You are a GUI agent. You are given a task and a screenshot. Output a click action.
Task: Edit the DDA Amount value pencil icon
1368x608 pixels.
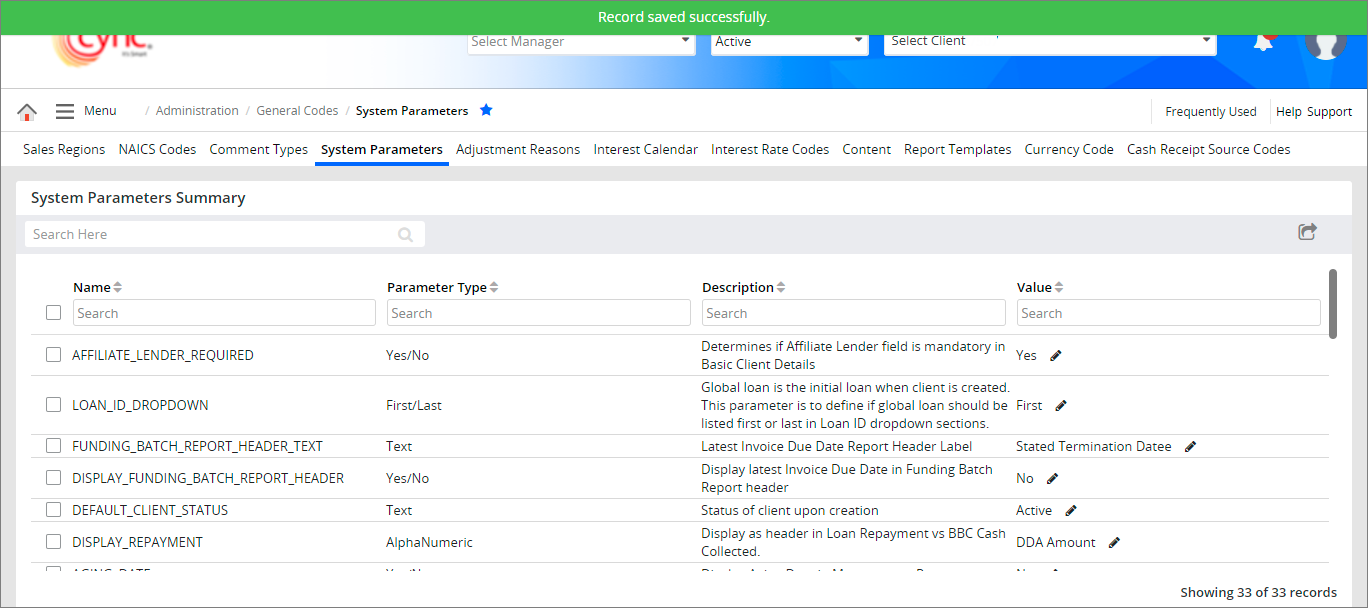point(1115,542)
